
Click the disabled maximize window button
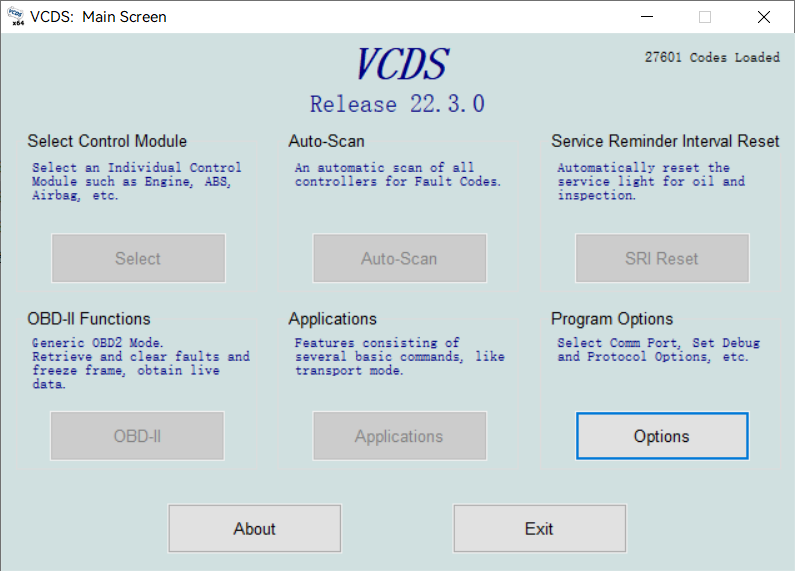(705, 17)
